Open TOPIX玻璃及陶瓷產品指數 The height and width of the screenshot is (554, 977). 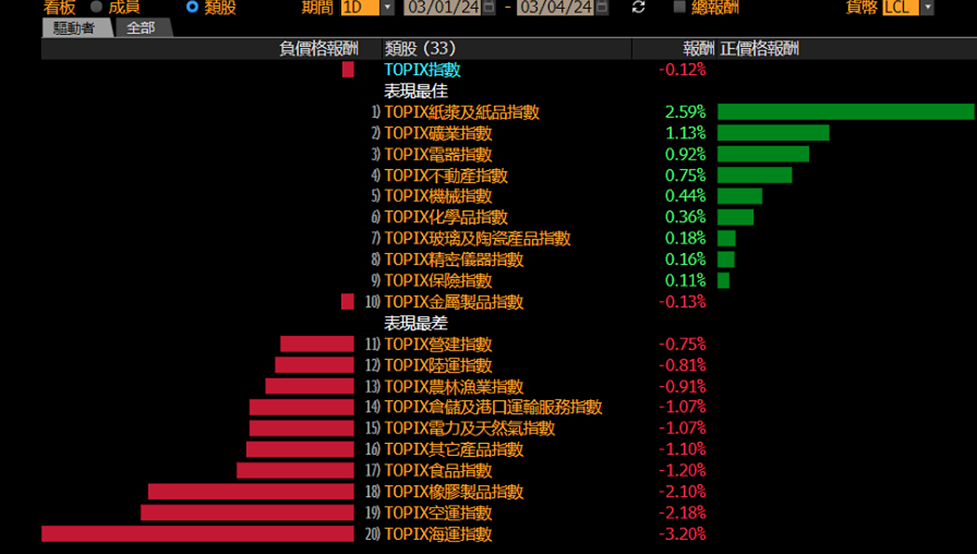pyautogui.click(x=477, y=239)
